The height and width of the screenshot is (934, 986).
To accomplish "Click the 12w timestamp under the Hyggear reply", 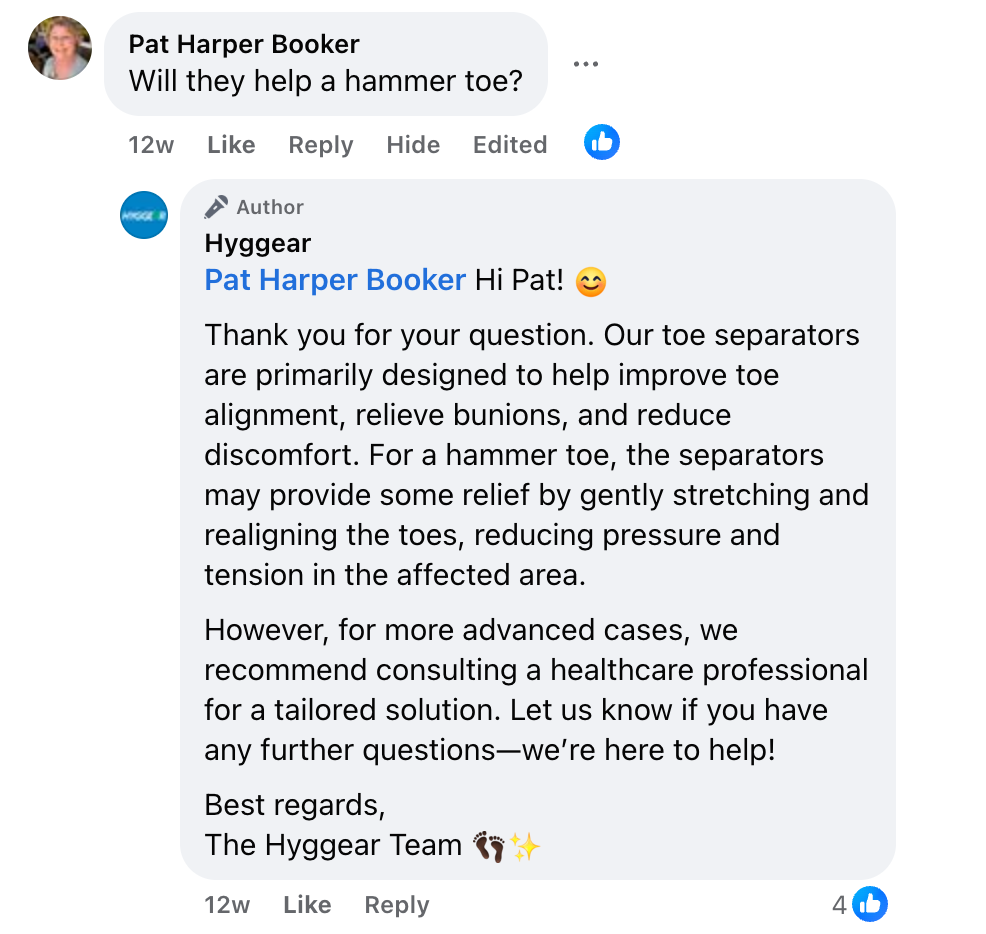I will point(227,905).
